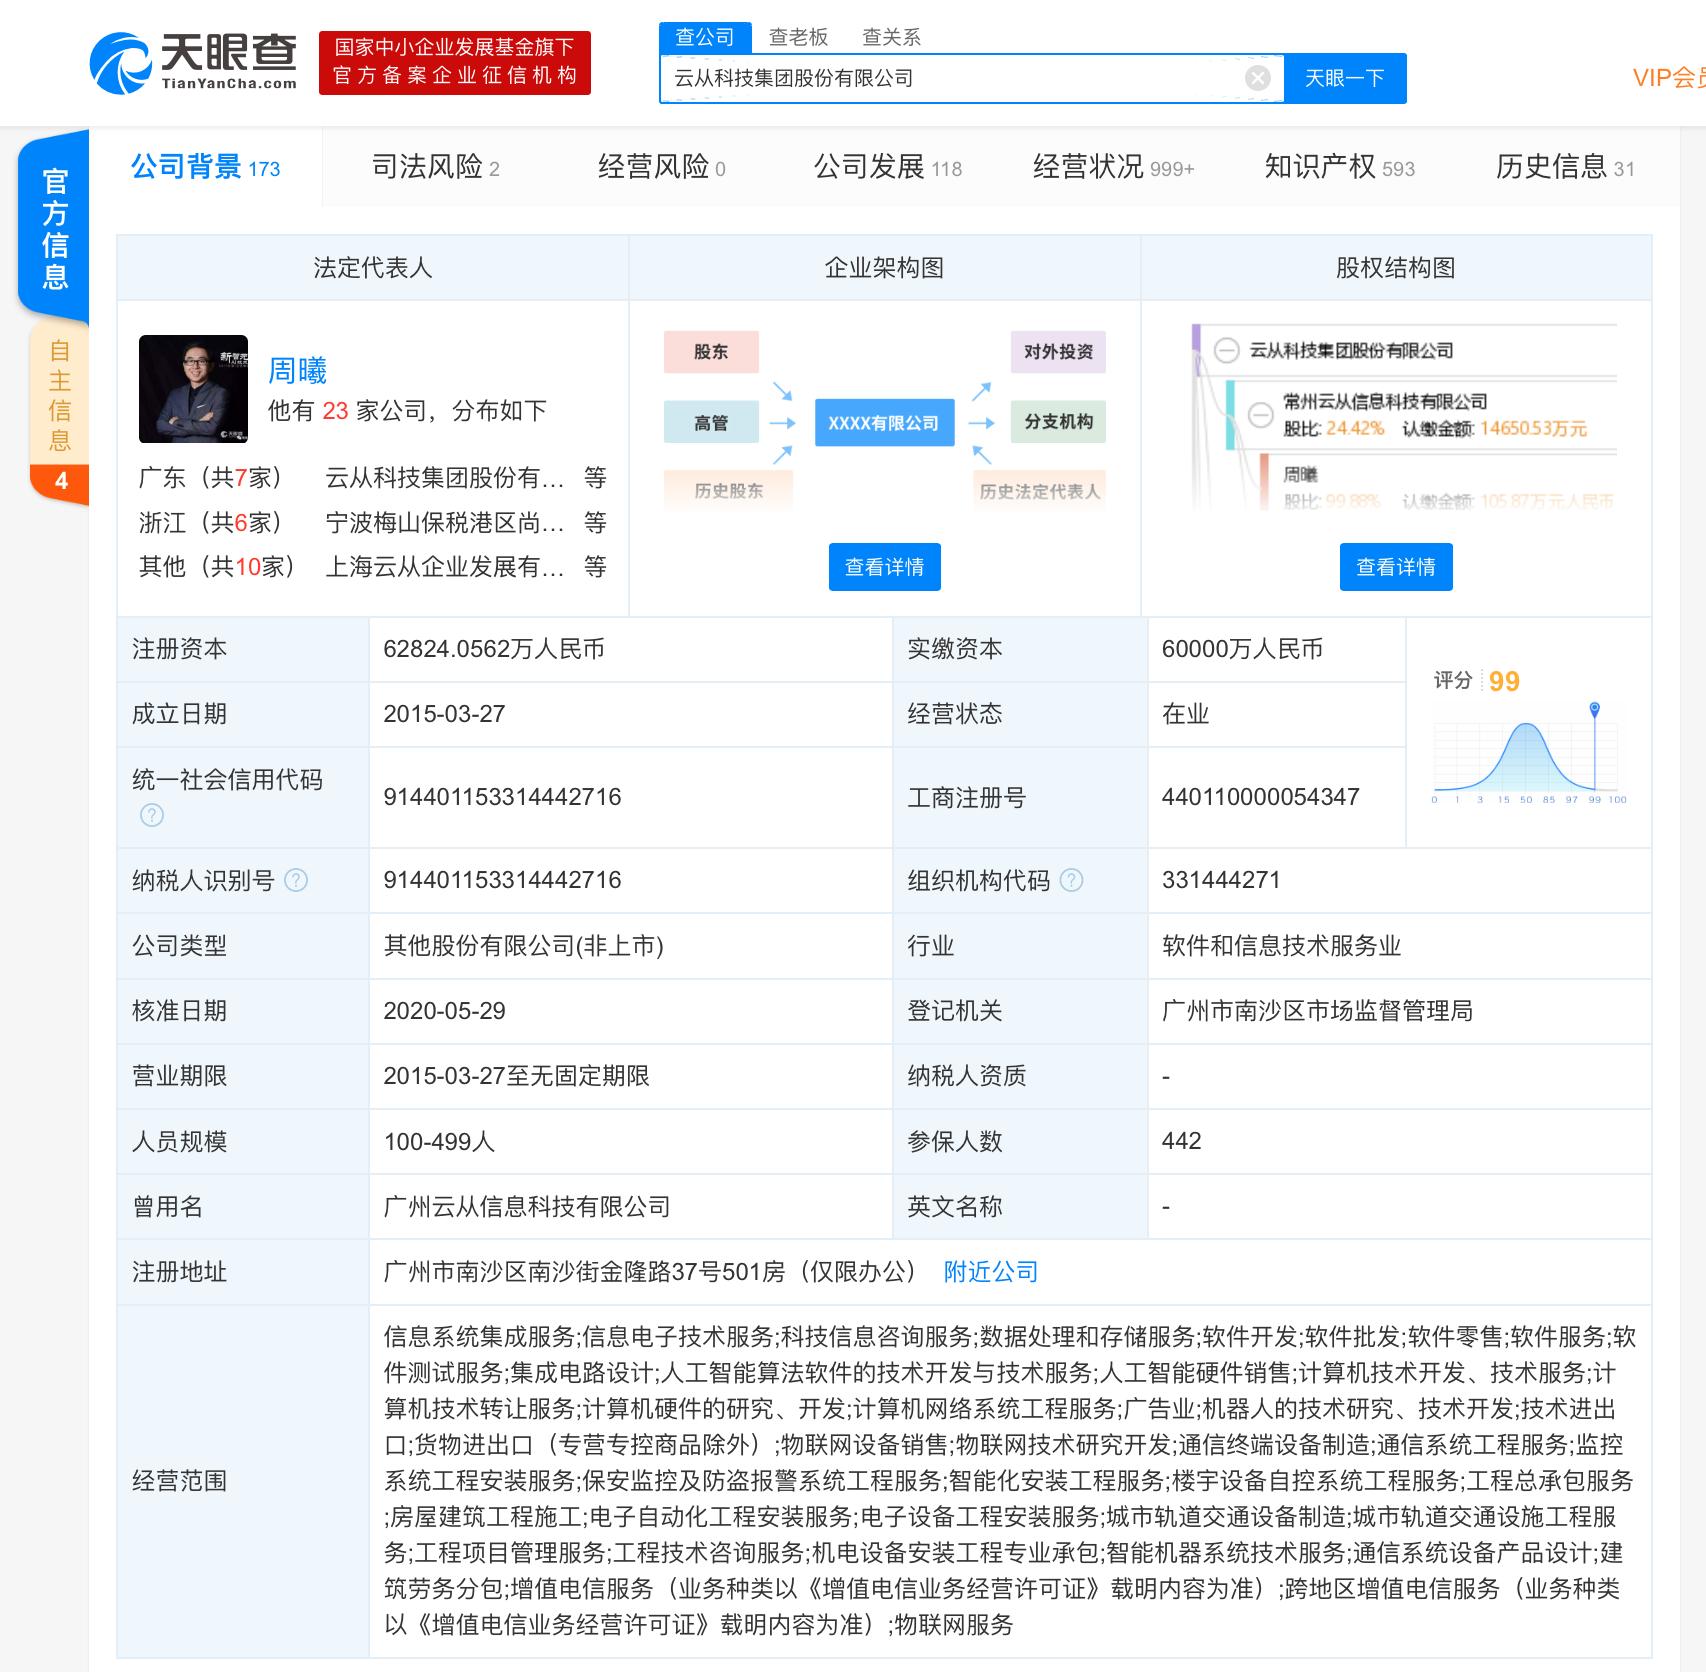The width and height of the screenshot is (1706, 1672).
Task: Expand 其他 company list via 等
Action: click(x=594, y=566)
